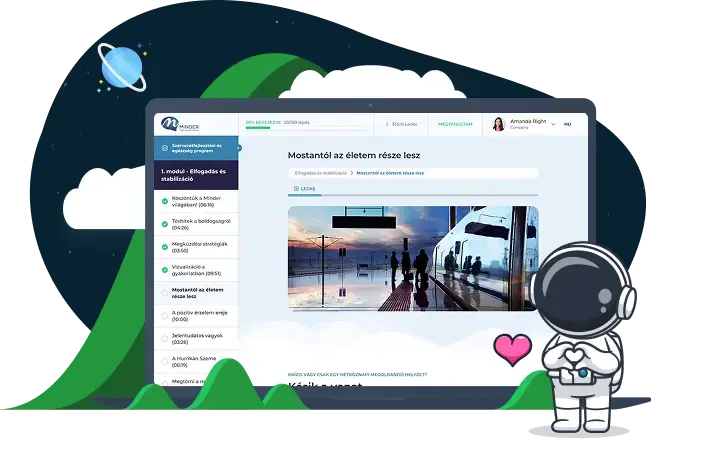The height and width of the screenshot is (462, 709).
Task: Mark the Jelentudatos vagyok circle
Action: pos(165,339)
